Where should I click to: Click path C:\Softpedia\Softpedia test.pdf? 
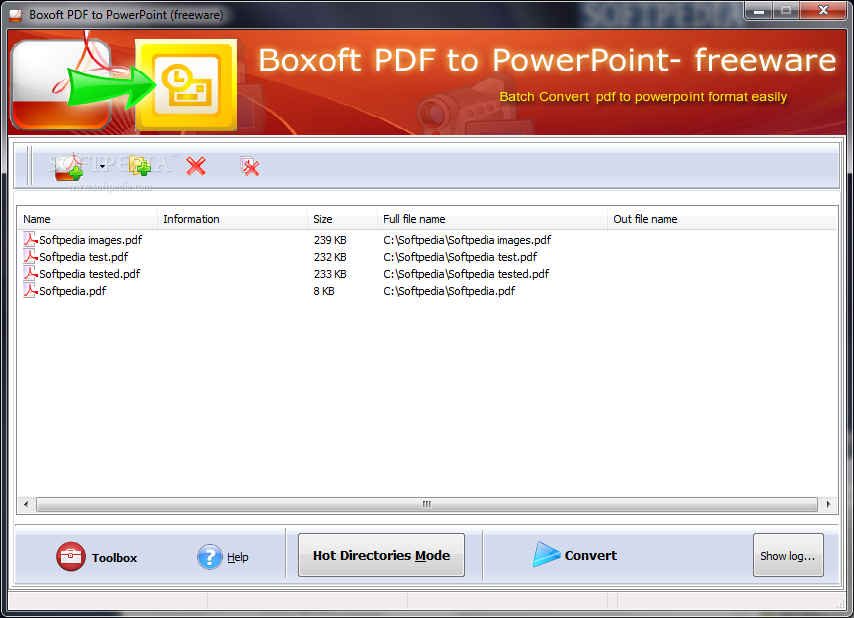click(460, 256)
